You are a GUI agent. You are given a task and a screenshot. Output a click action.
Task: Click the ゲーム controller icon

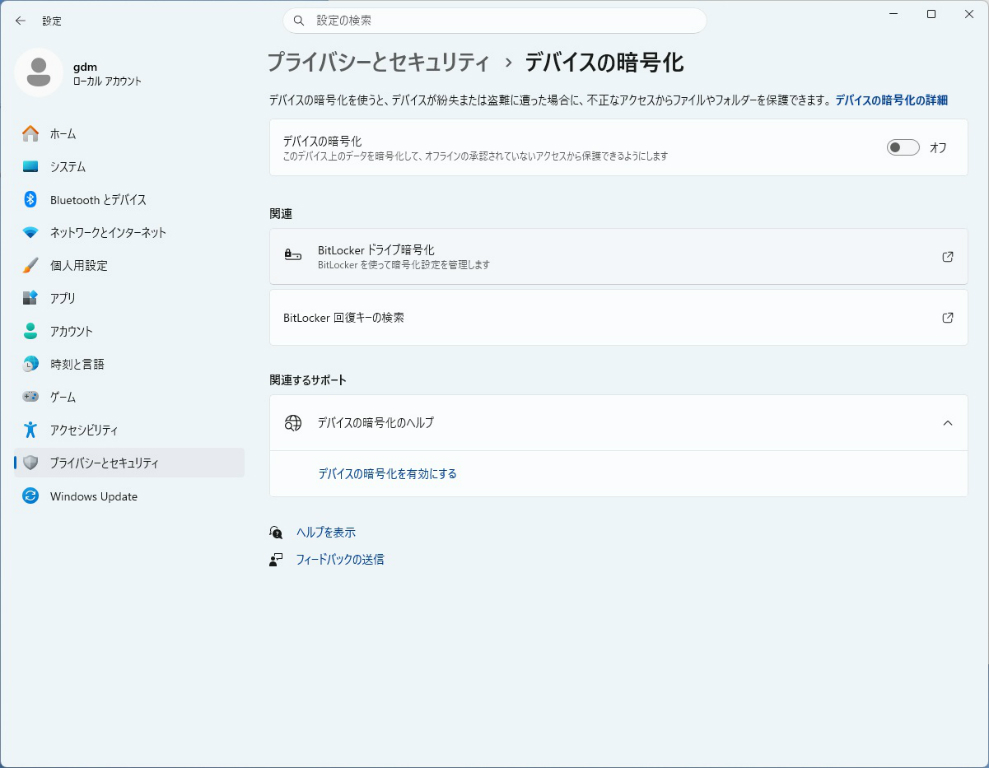(x=30, y=397)
